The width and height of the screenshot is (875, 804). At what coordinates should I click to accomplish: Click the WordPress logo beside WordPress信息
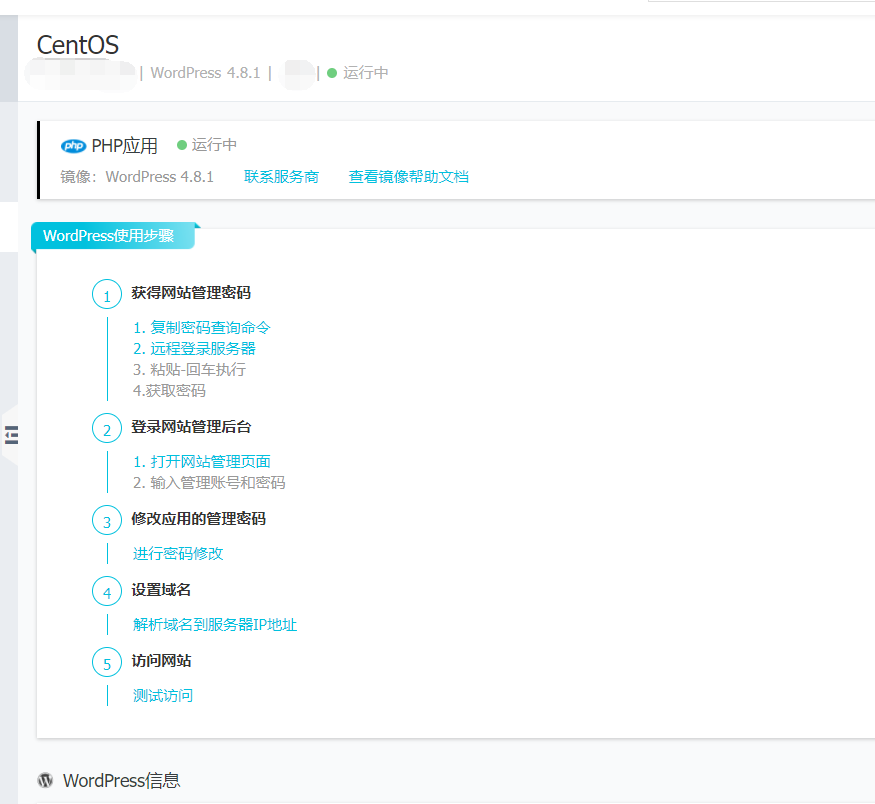45,780
